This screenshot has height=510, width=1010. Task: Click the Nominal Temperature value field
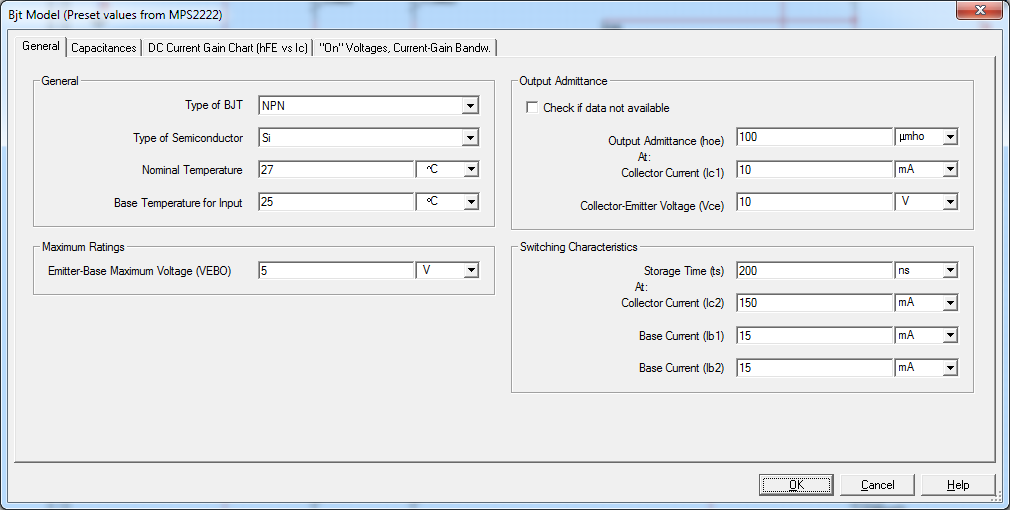(x=336, y=169)
